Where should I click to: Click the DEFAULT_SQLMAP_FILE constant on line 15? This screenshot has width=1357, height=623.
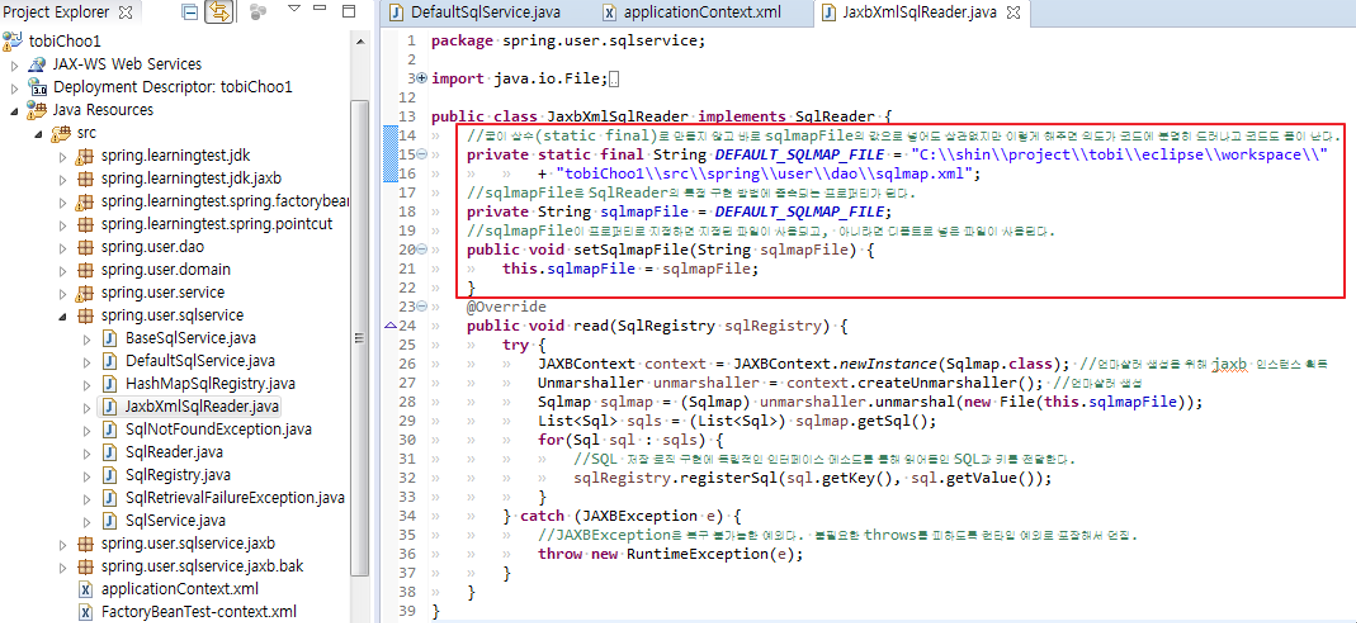pyautogui.click(x=800, y=155)
